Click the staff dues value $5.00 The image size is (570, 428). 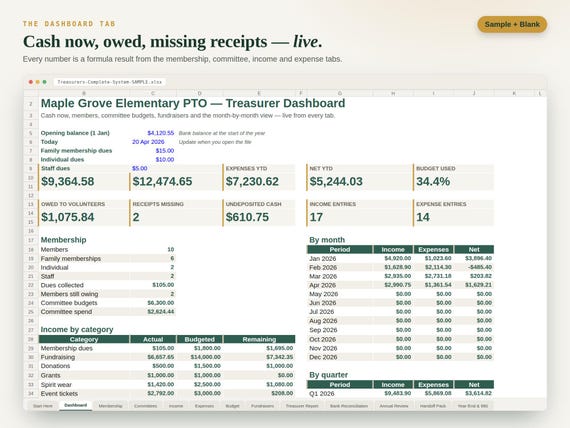coord(140,168)
